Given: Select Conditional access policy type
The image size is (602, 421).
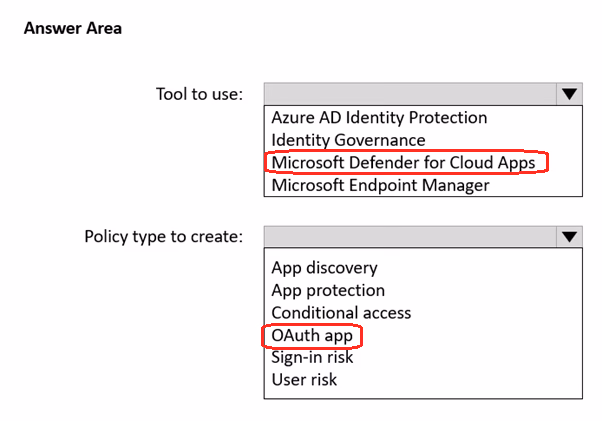Looking at the screenshot, I should click(341, 313).
